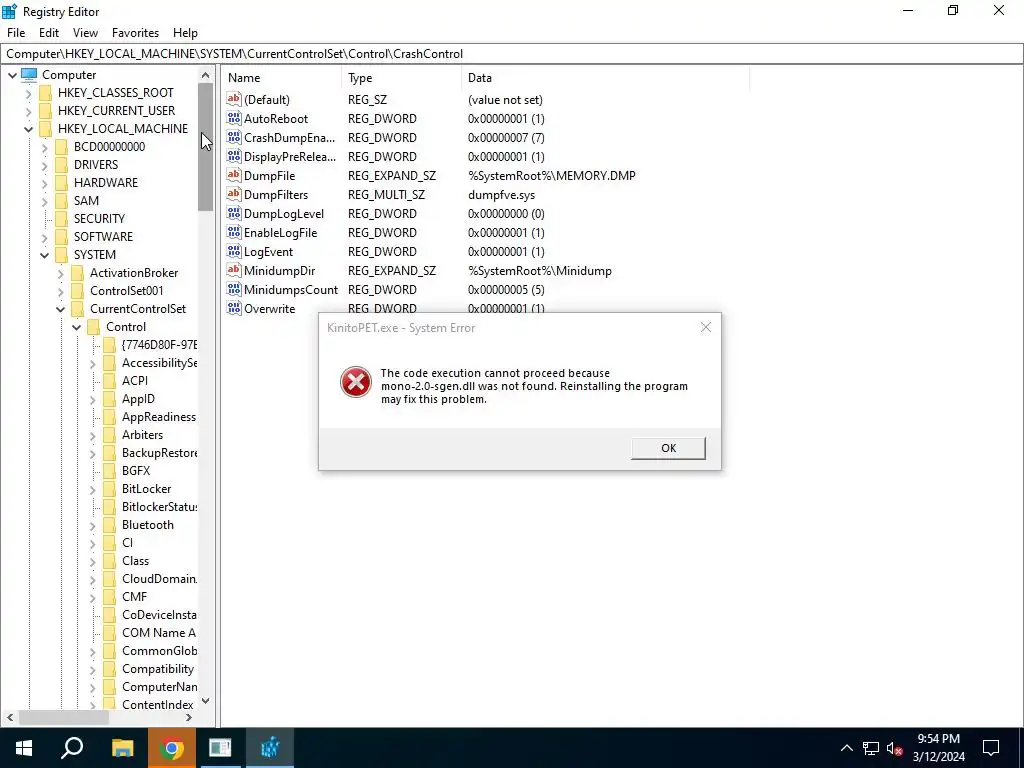Collapse the Control key
The image size is (1024, 768).
(76, 327)
